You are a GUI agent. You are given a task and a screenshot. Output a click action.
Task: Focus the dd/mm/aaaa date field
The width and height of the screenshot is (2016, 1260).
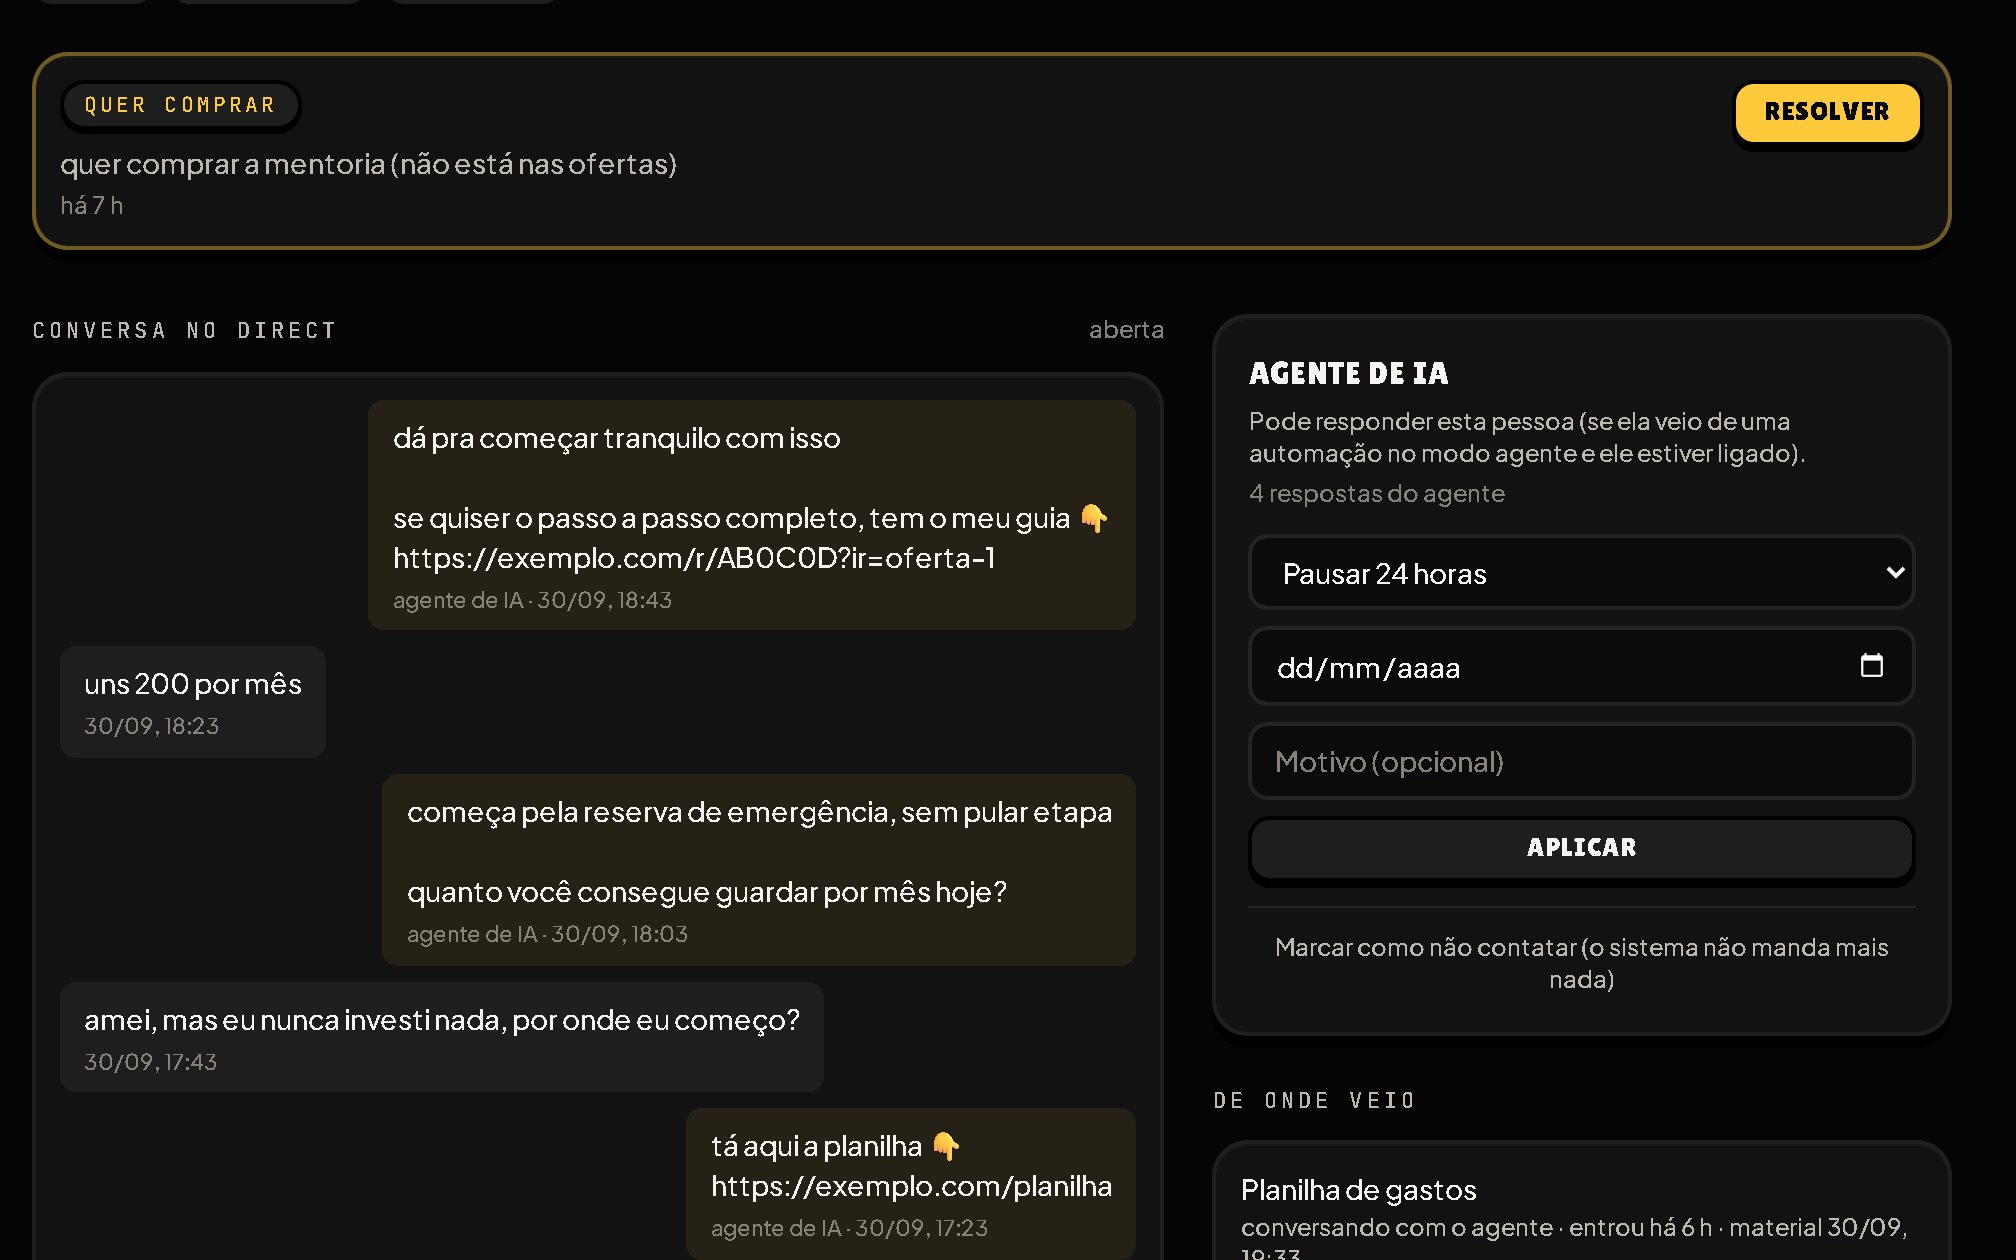tap(1581, 667)
